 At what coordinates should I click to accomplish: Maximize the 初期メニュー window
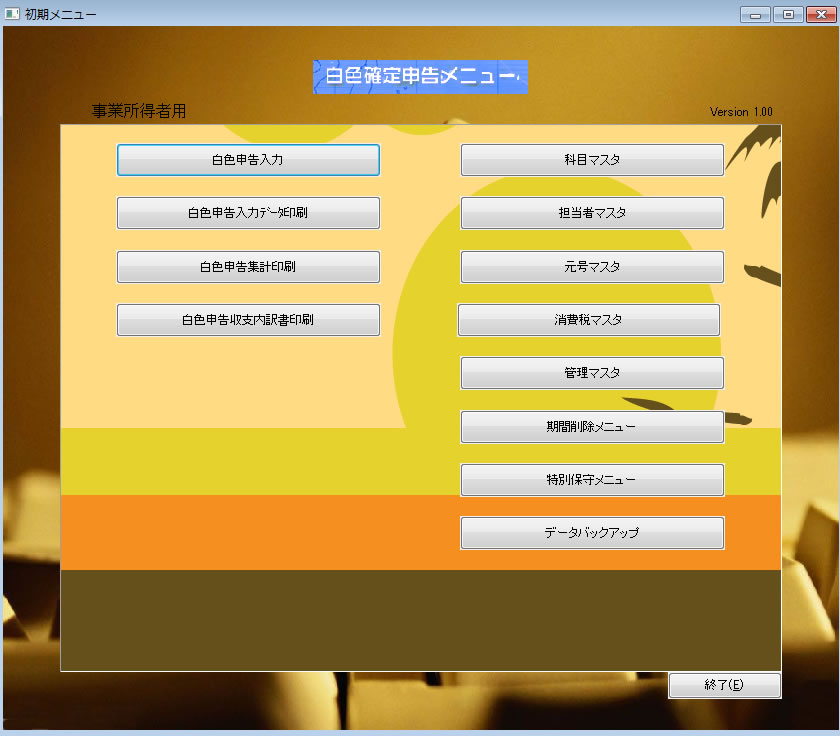point(788,14)
